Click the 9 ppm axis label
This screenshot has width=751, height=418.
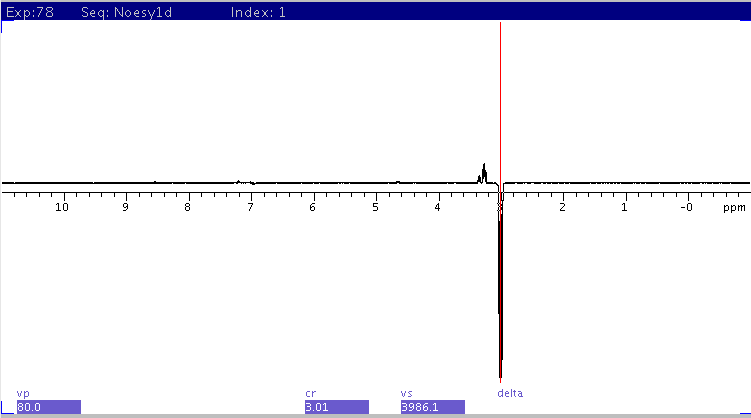[x=125, y=207]
